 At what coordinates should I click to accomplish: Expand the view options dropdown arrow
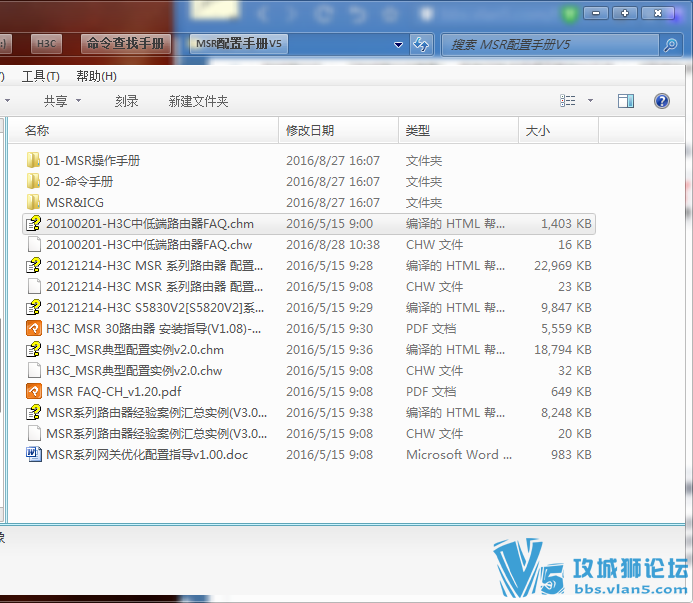(590, 101)
